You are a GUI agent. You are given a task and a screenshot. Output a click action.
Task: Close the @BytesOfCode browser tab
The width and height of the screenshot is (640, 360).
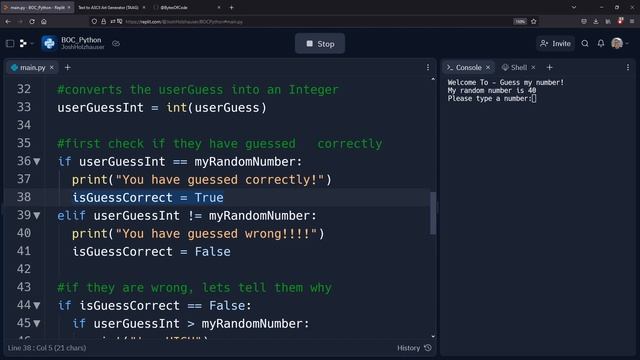click(219, 7)
